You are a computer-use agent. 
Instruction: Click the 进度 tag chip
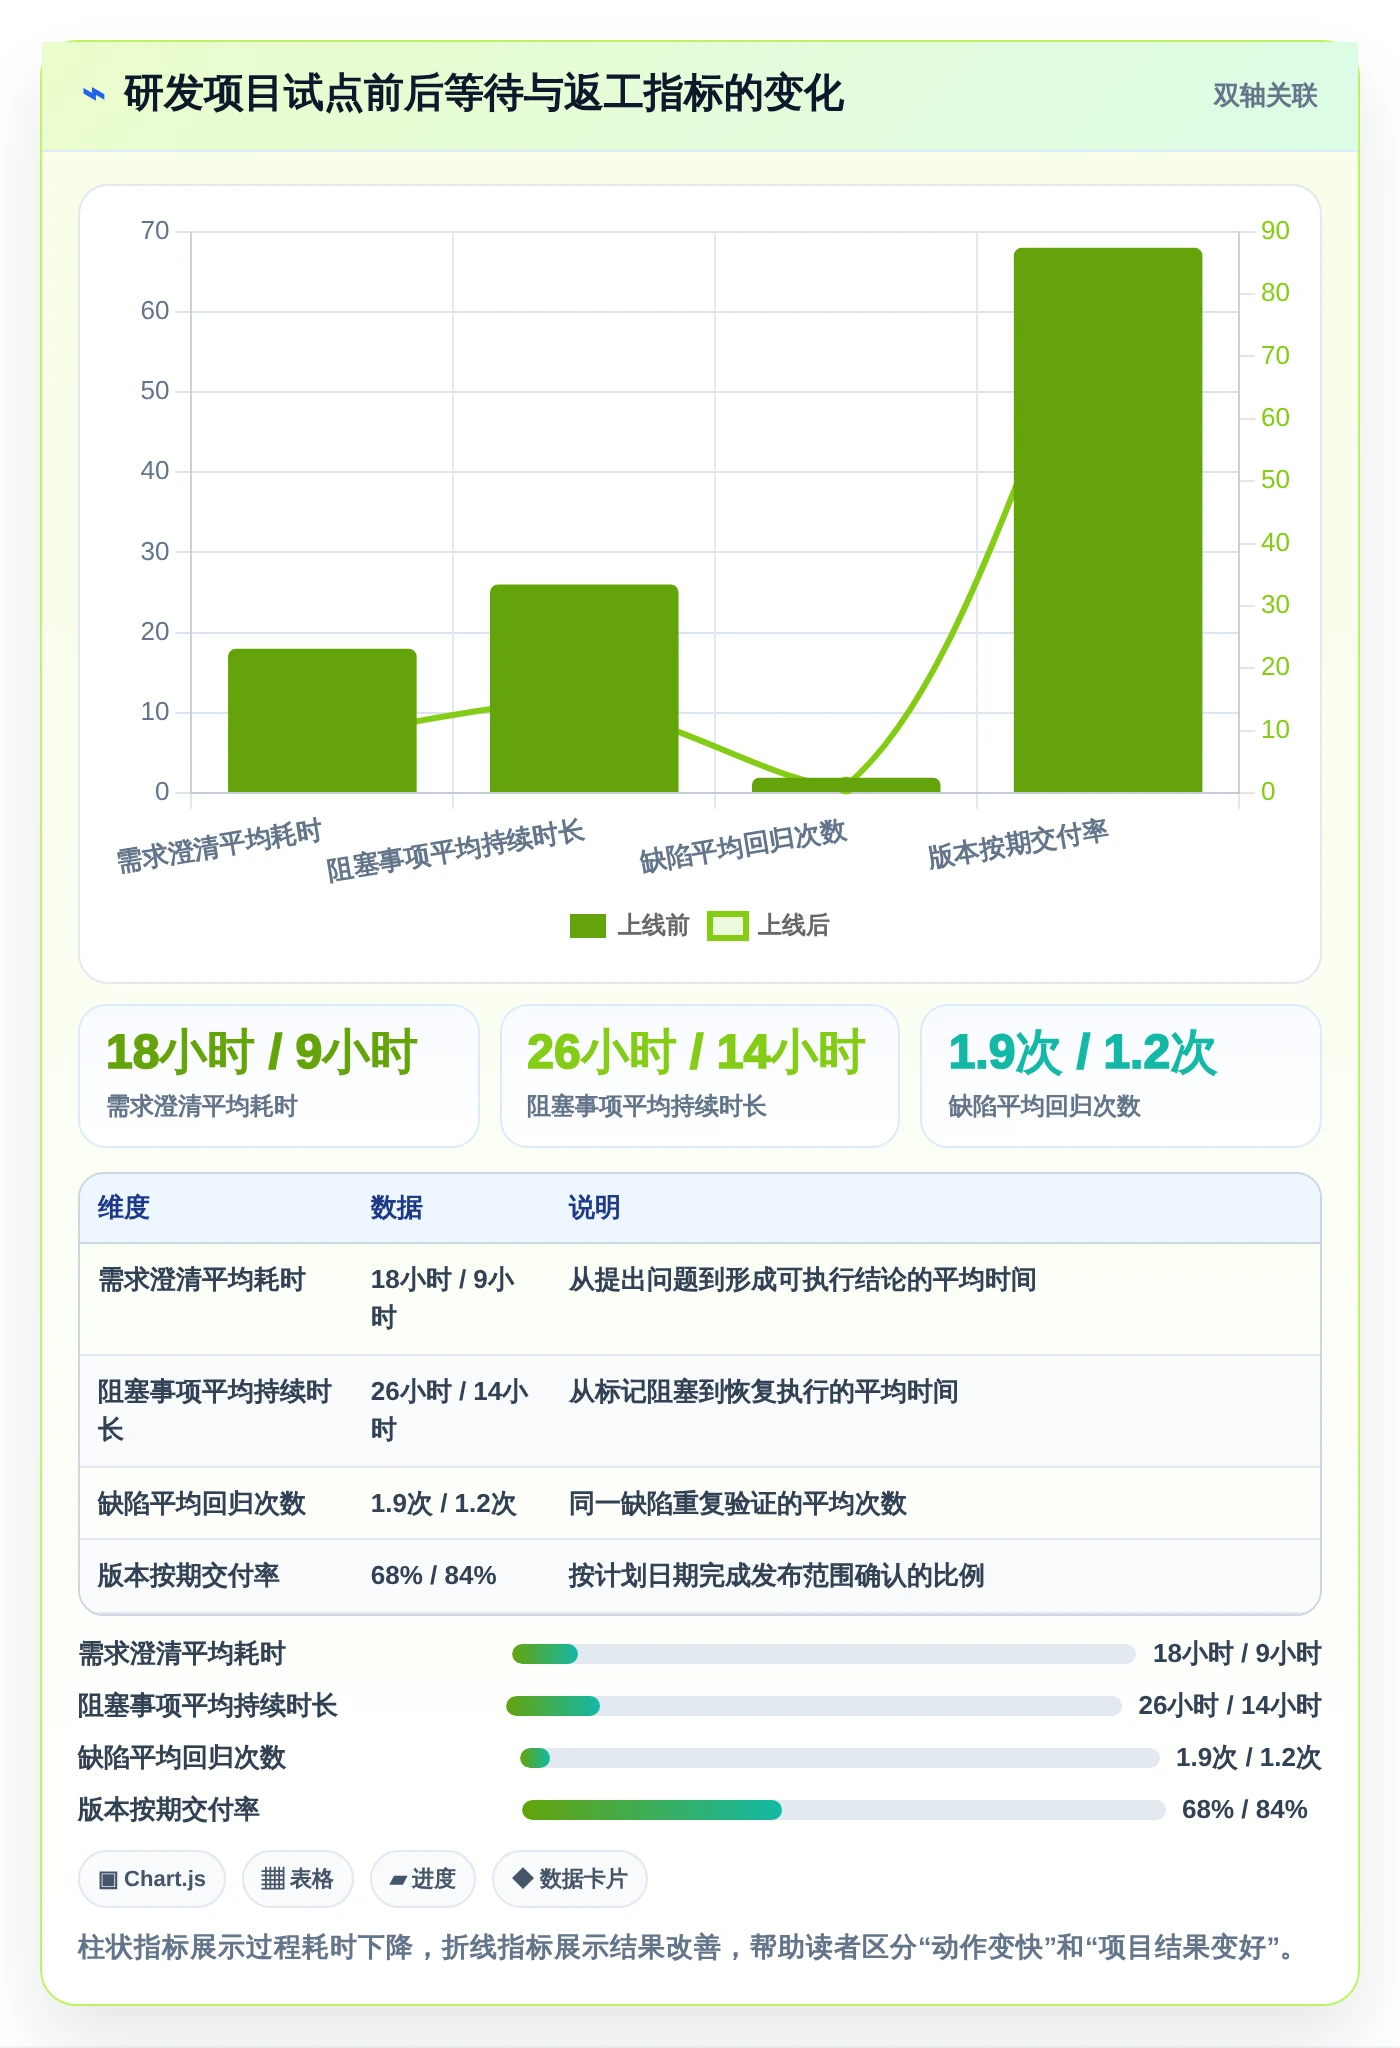click(x=423, y=1879)
